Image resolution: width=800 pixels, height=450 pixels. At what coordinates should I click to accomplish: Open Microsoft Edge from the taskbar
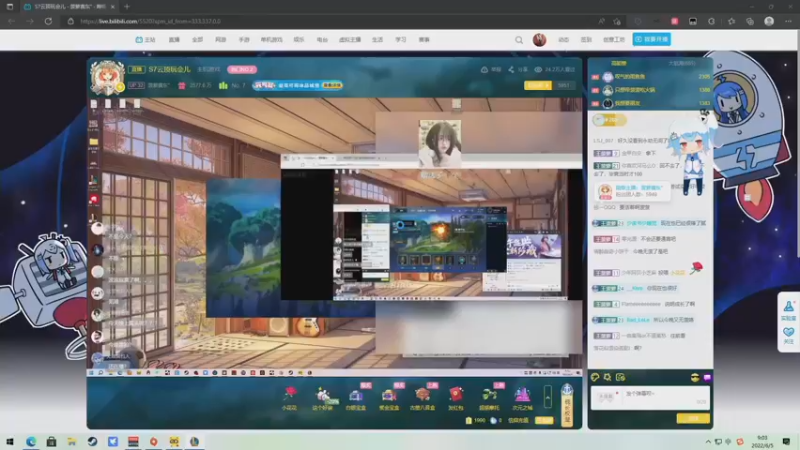pyautogui.click(x=31, y=441)
